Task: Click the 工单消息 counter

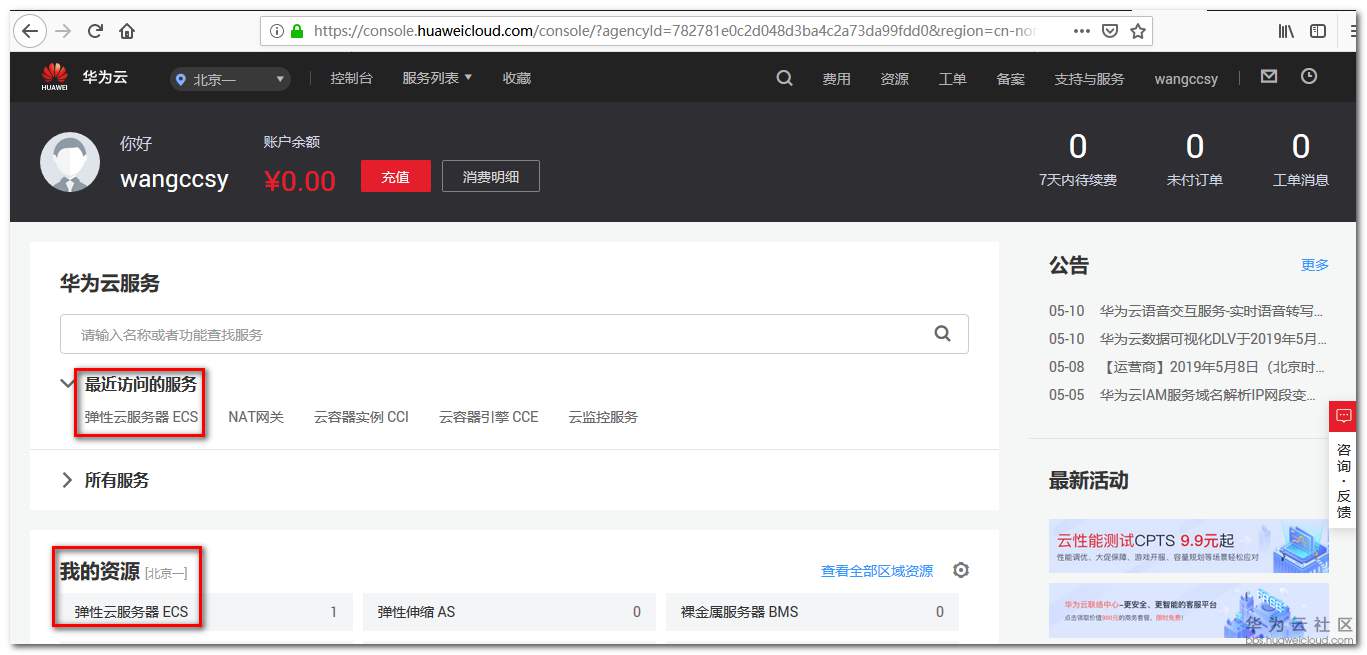Action: [1301, 161]
